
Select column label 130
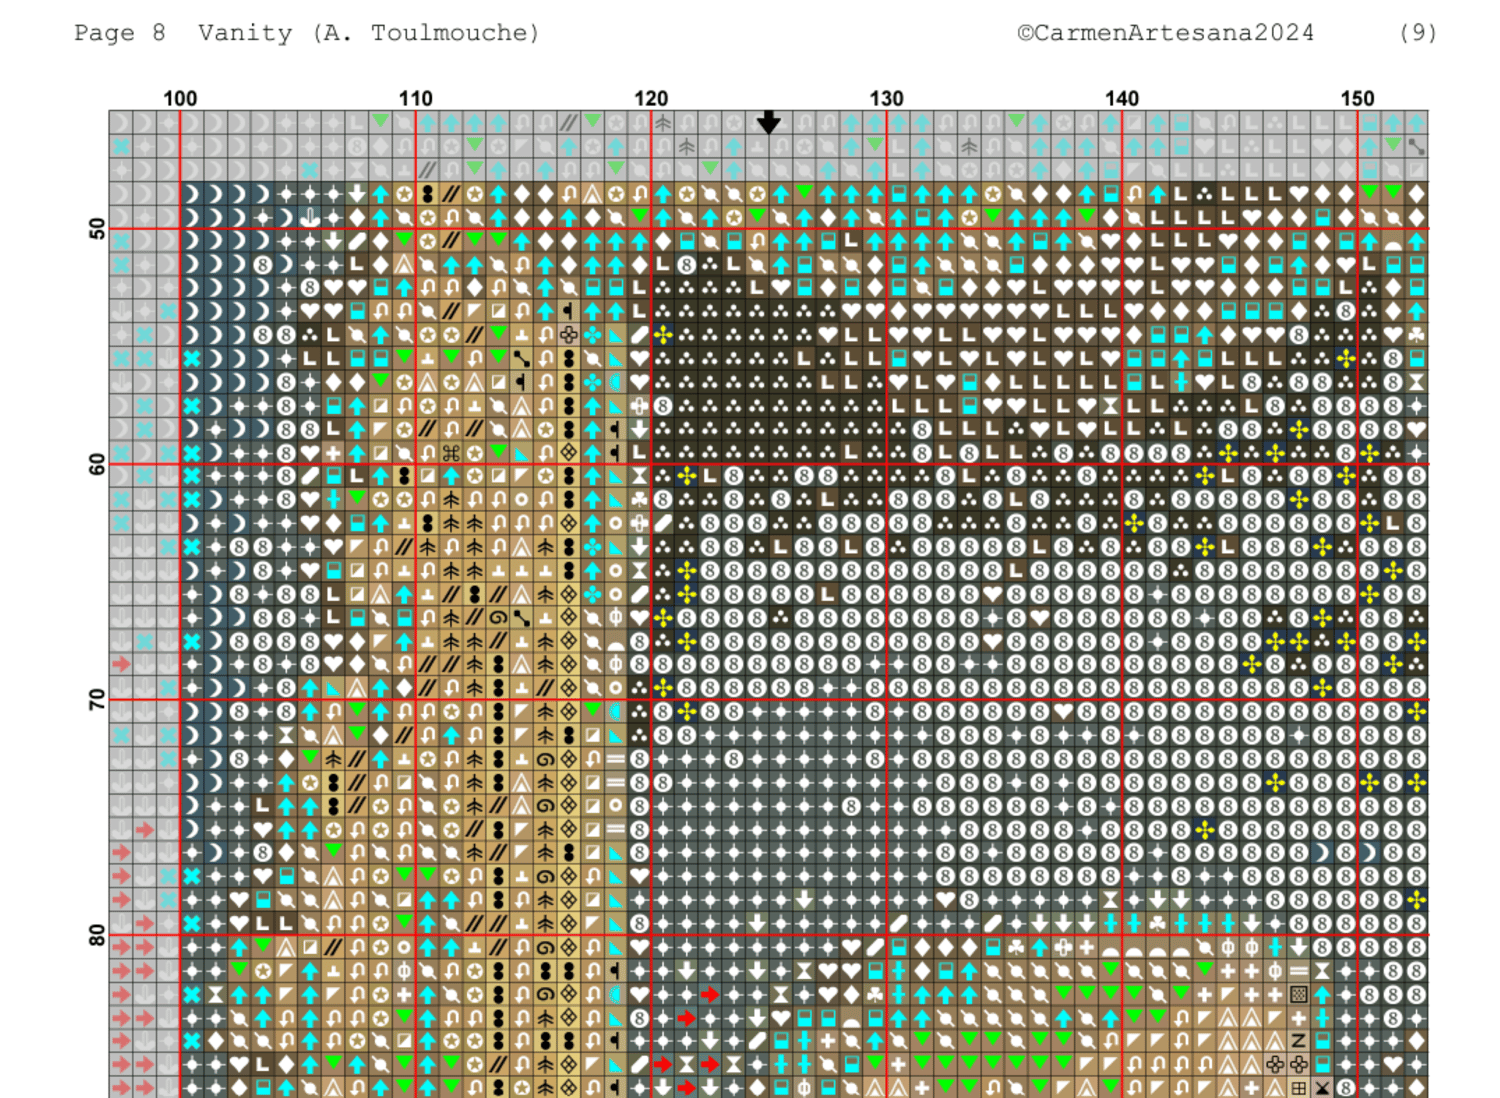[886, 98]
